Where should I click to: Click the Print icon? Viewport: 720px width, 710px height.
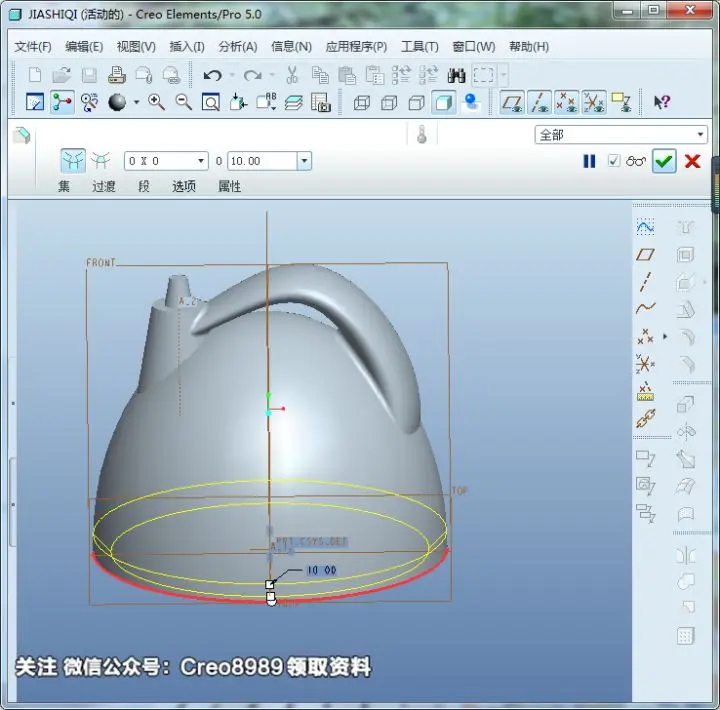point(117,75)
